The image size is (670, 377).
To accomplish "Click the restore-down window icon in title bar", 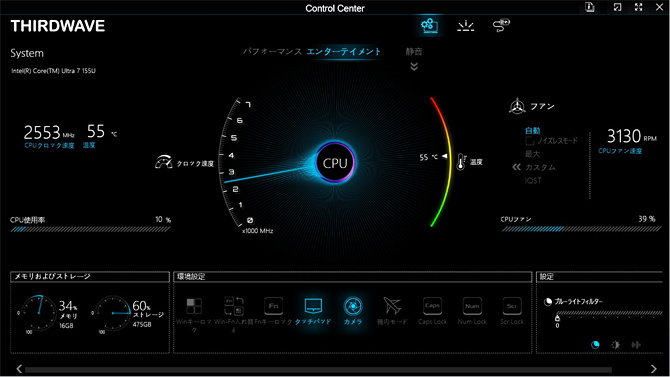I will point(617,7).
